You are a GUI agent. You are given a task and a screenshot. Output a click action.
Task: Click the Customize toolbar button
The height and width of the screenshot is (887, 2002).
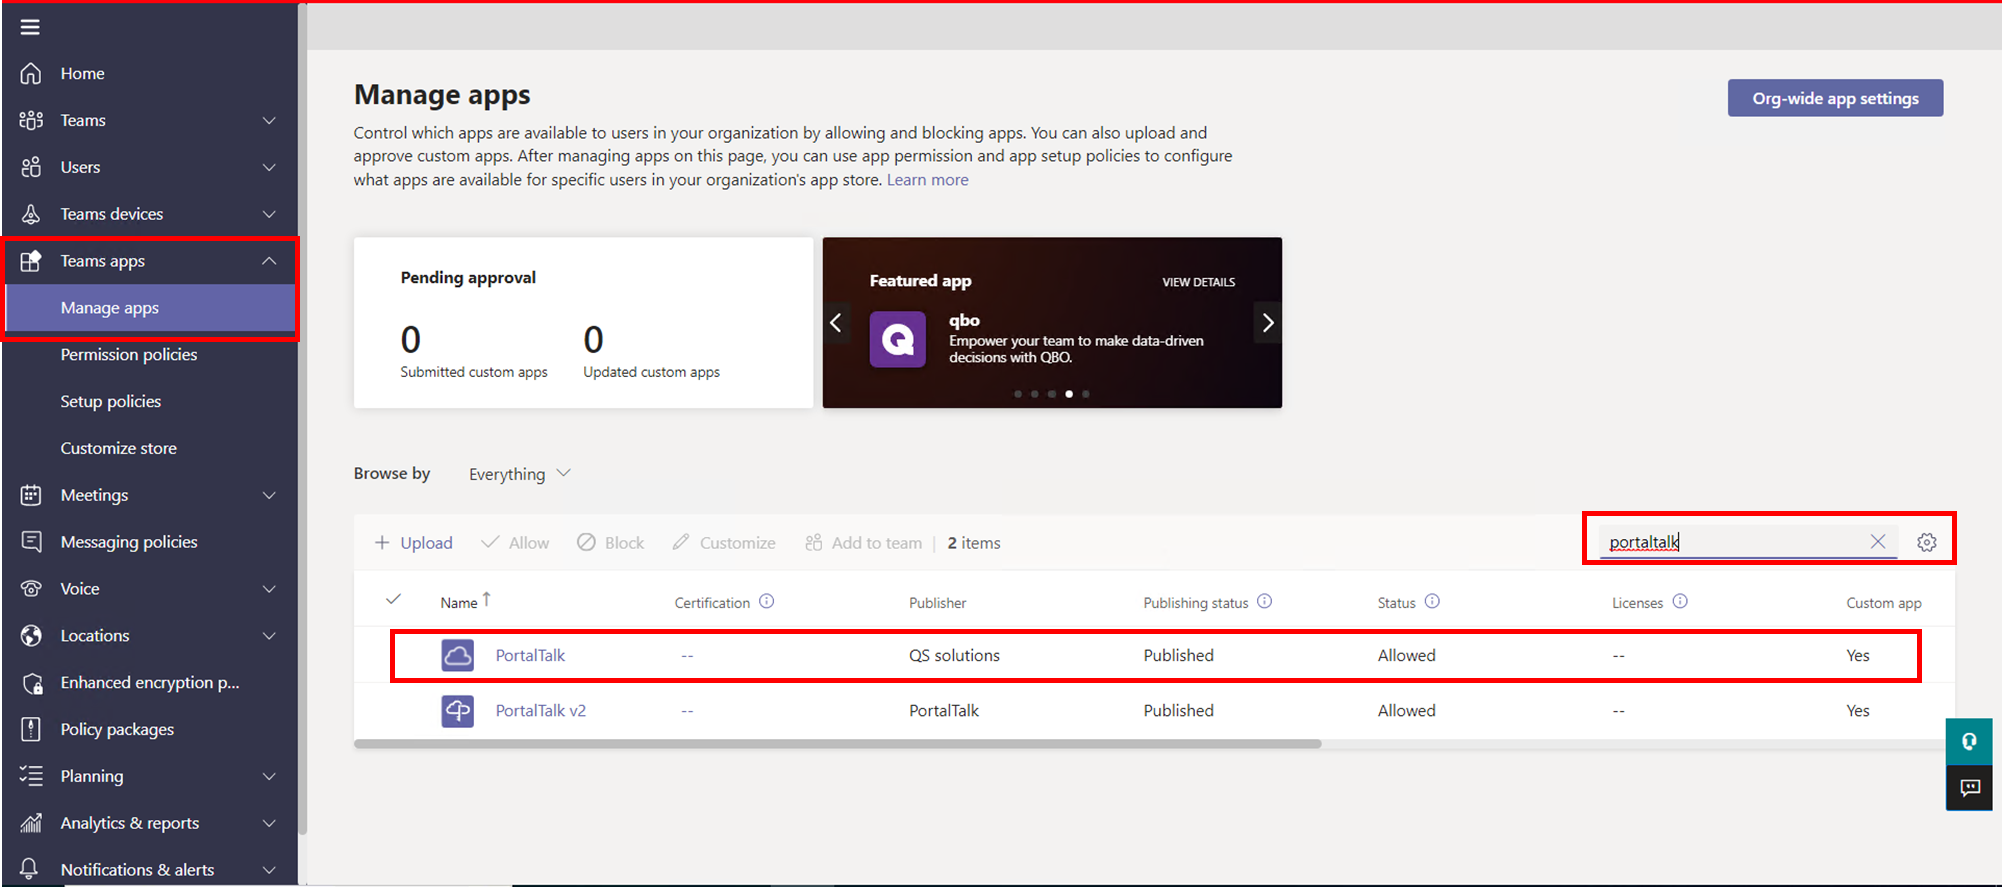pos(724,542)
